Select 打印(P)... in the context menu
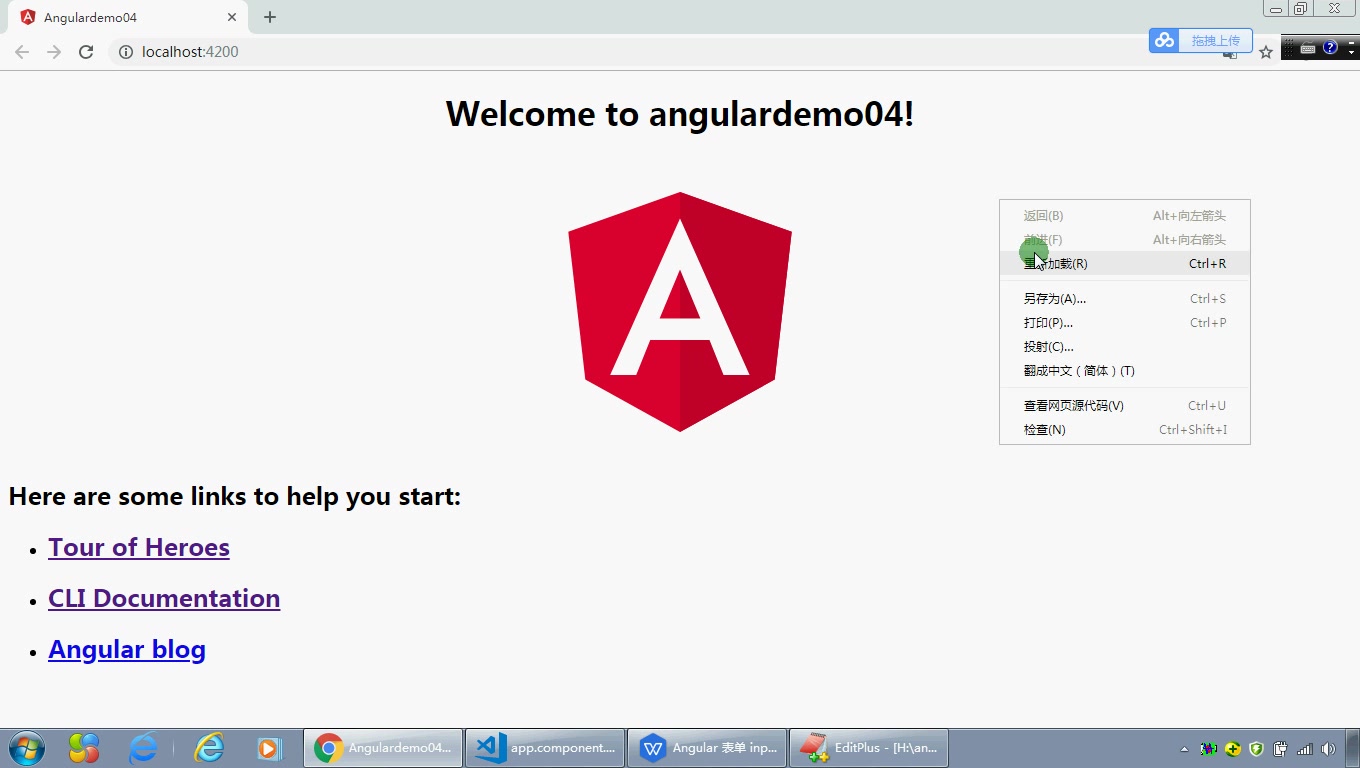 tap(1125, 323)
